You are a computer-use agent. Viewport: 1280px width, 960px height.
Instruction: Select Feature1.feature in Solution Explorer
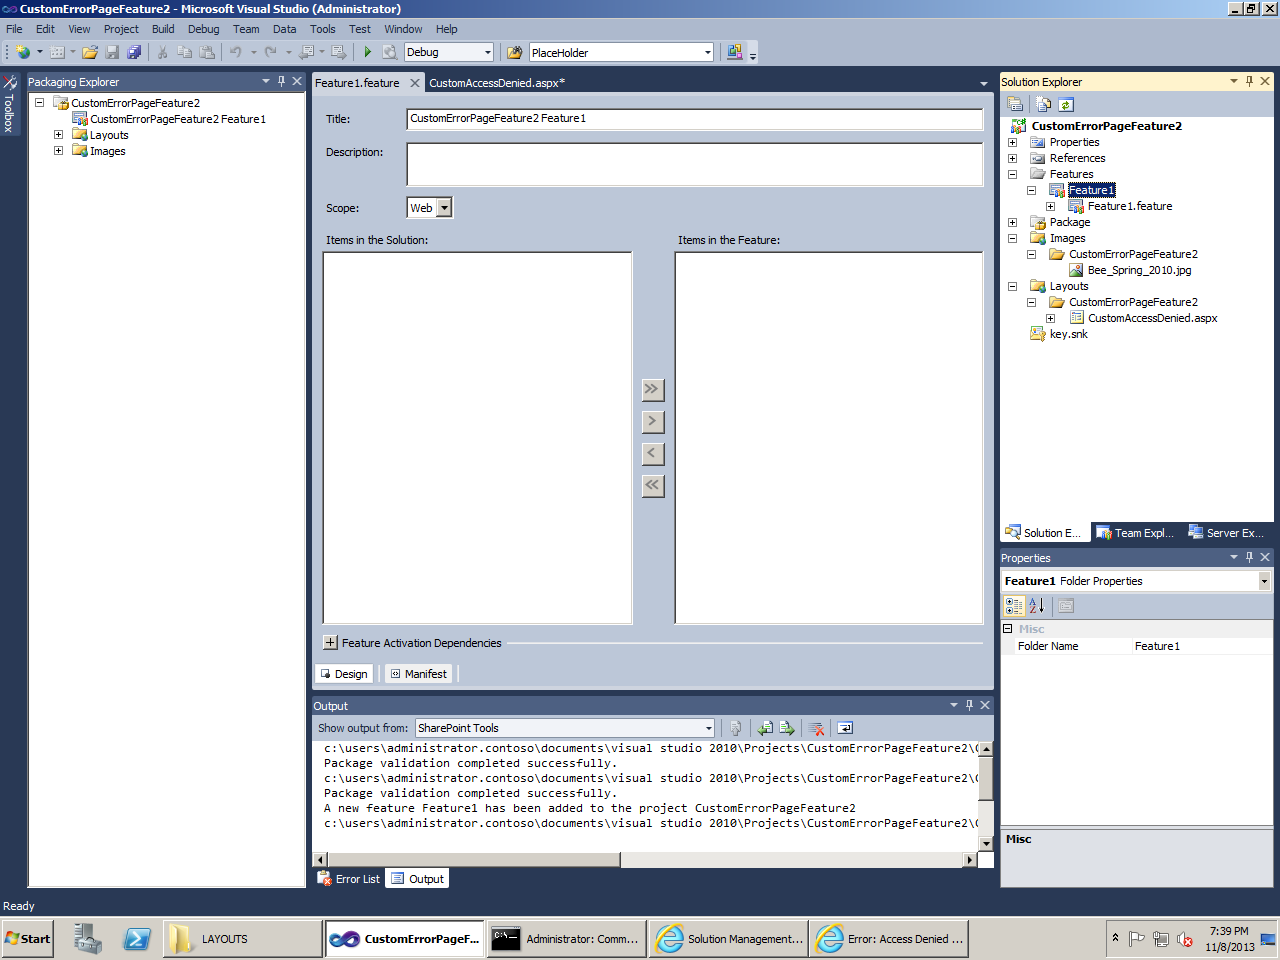(1130, 206)
